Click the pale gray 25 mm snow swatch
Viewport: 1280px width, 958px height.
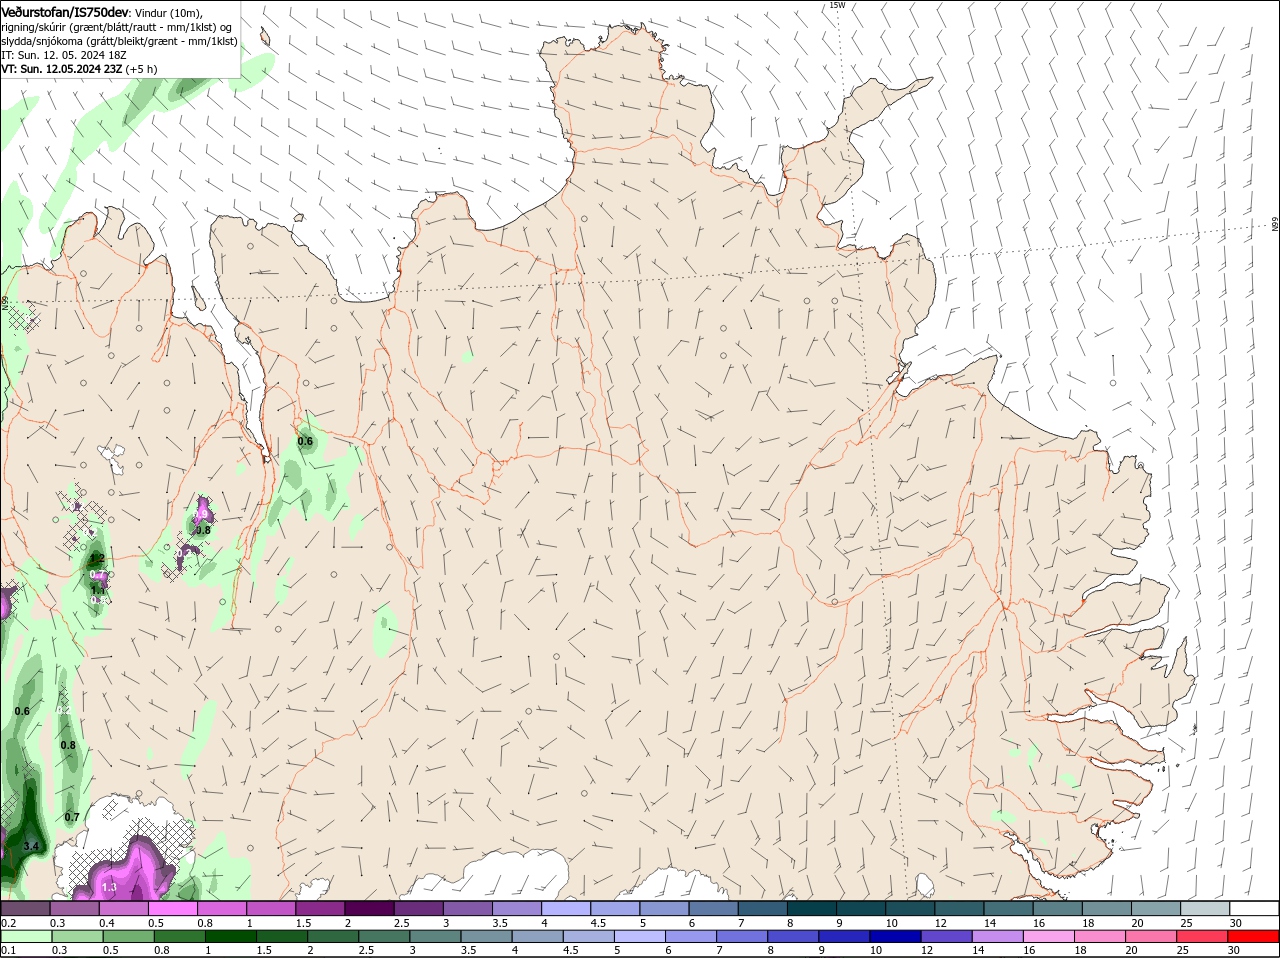[1205, 908]
